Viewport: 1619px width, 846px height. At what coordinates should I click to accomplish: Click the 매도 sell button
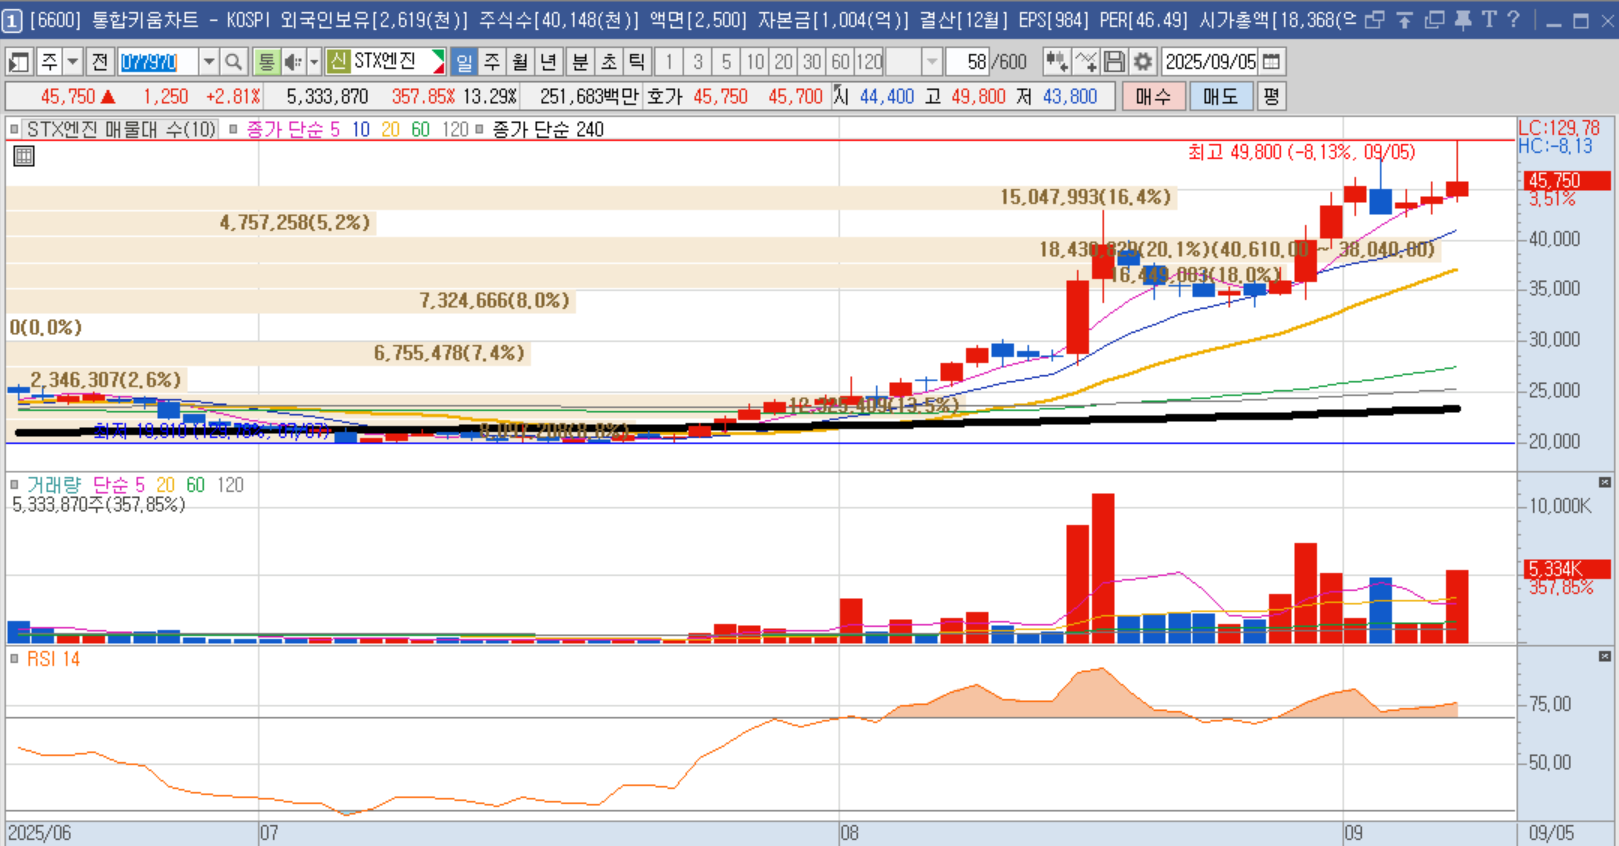pos(1221,97)
